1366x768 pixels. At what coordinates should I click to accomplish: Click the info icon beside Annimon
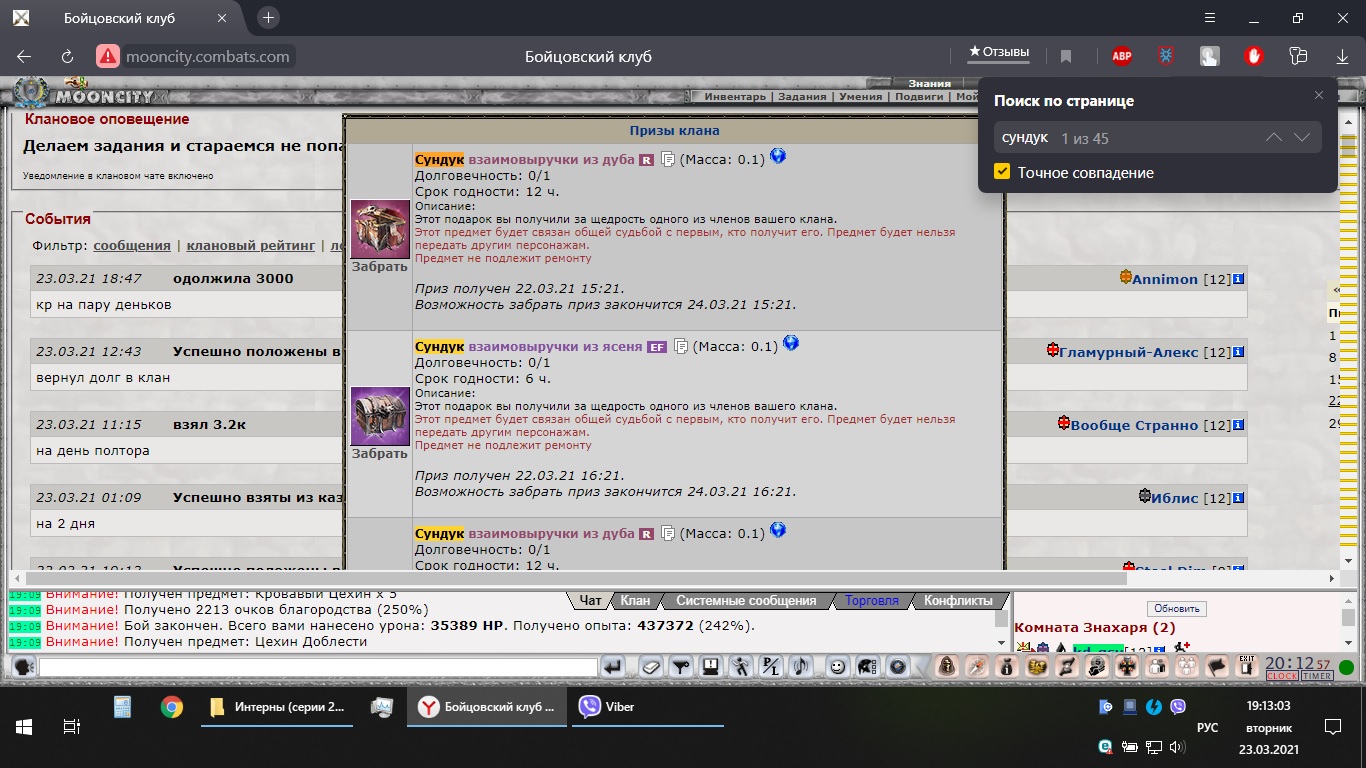[x=1238, y=279]
